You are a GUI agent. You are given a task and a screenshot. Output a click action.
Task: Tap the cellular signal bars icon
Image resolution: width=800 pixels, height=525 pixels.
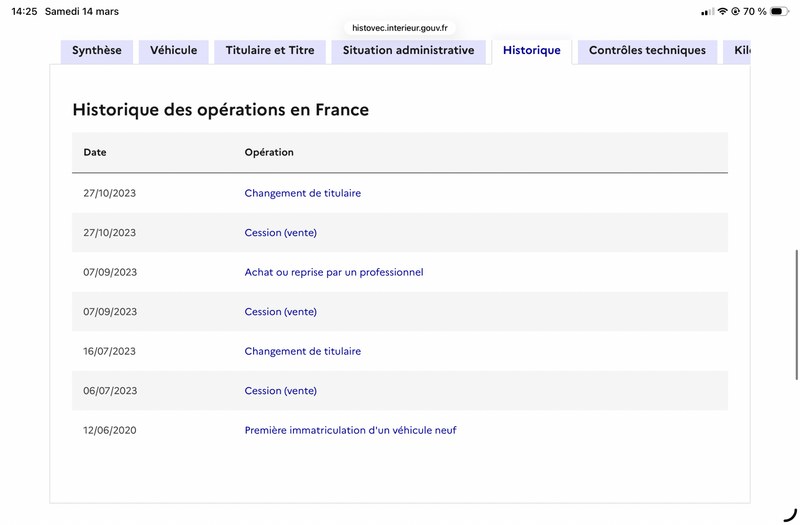pos(707,12)
